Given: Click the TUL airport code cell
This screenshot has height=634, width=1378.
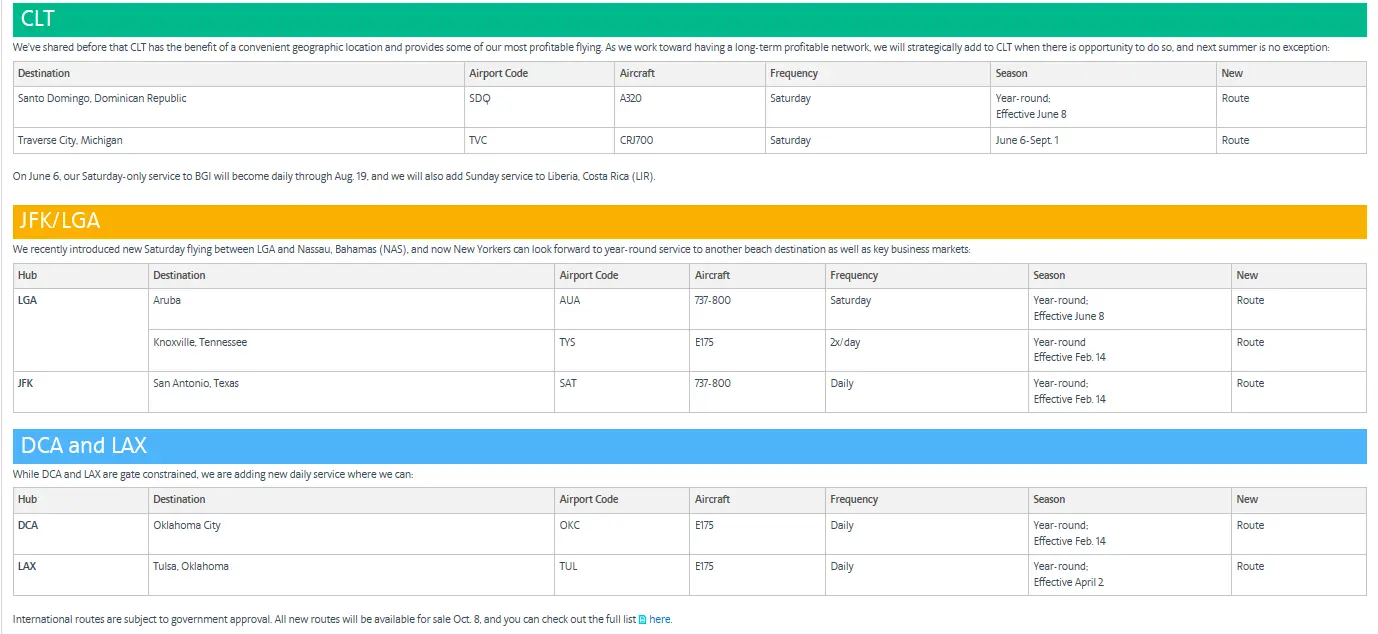Looking at the screenshot, I should coord(568,567).
